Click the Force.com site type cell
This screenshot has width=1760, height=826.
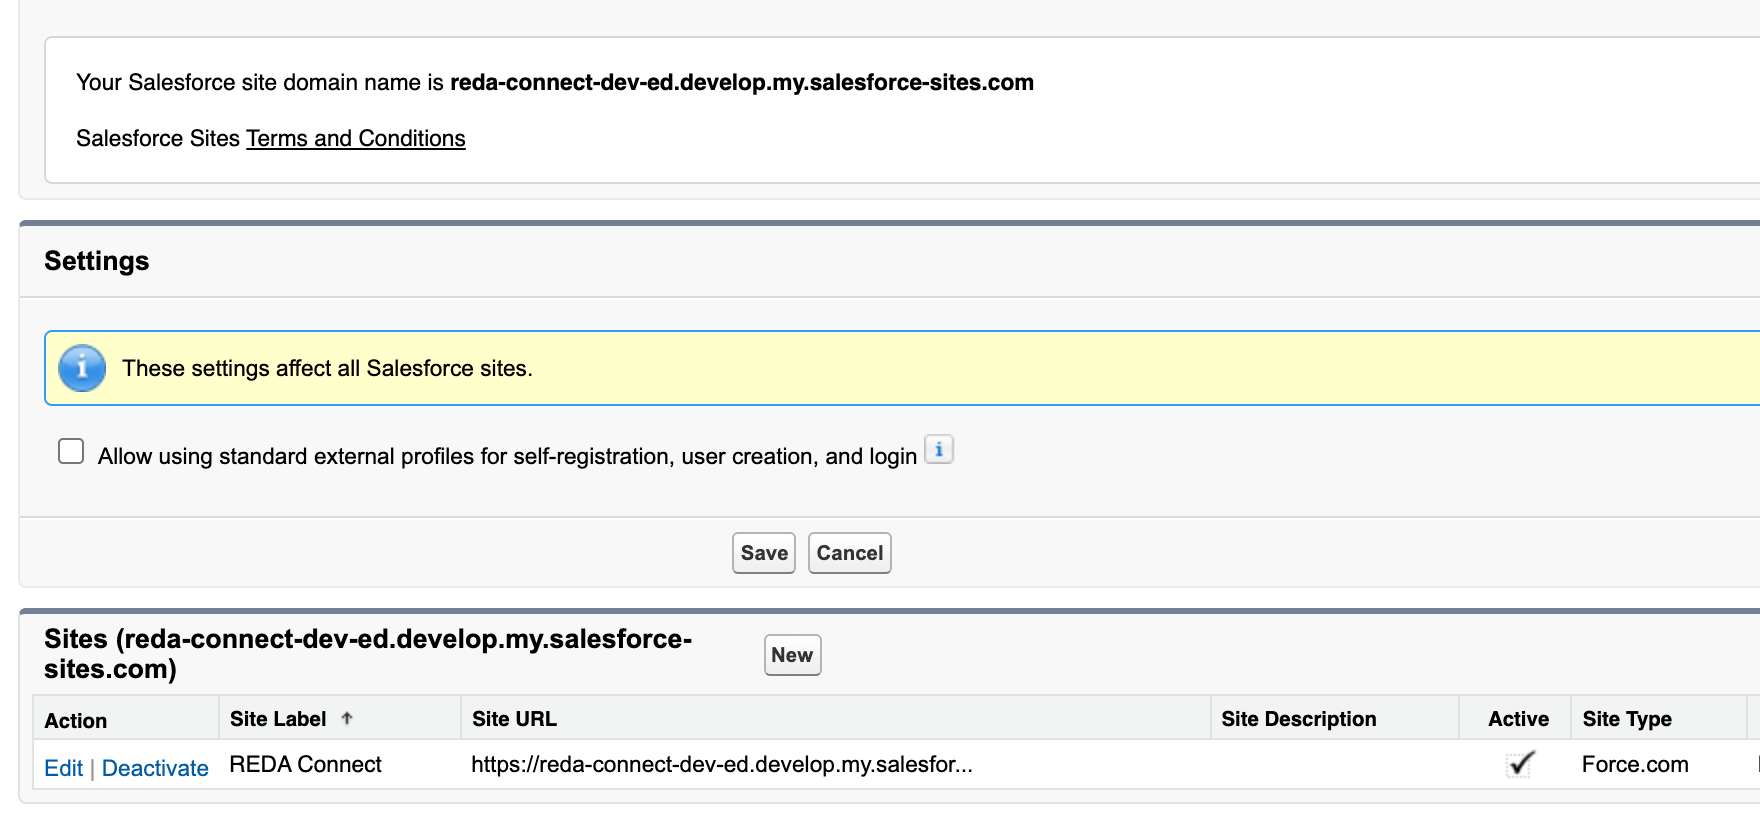coord(1635,764)
